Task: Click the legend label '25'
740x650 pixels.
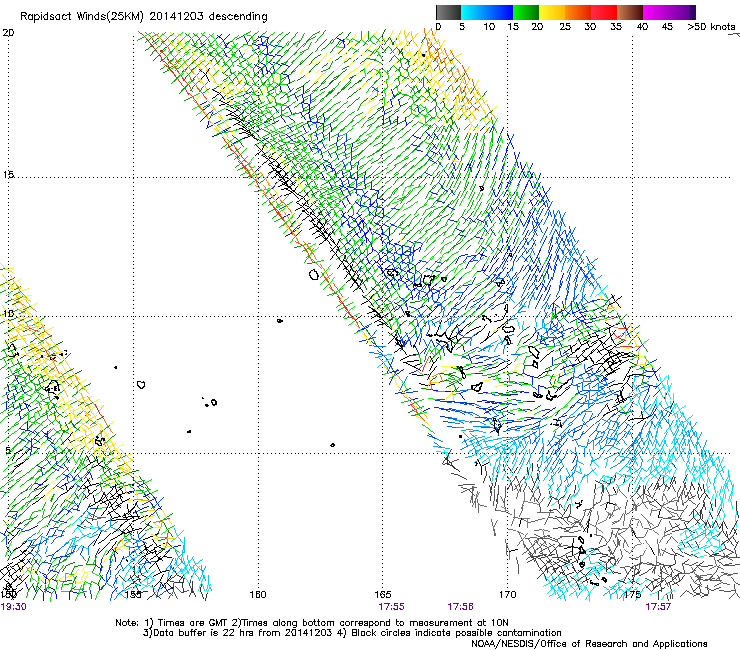Action: [x=565, y=26]
